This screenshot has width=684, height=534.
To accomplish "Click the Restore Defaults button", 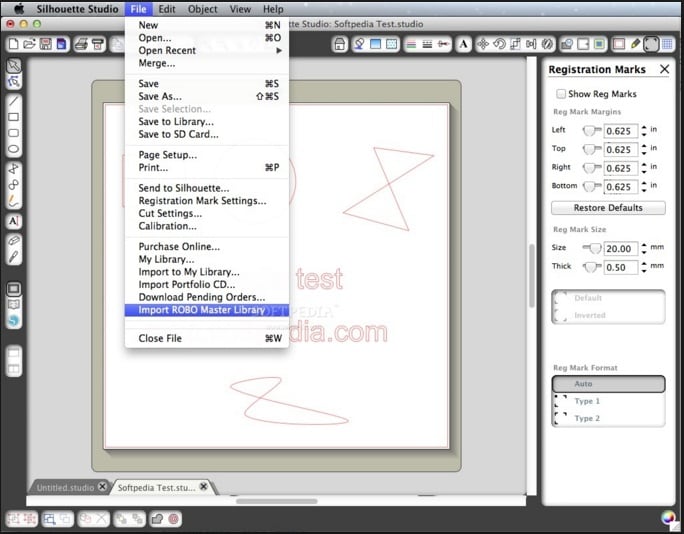I will click(x=608, y=208).
